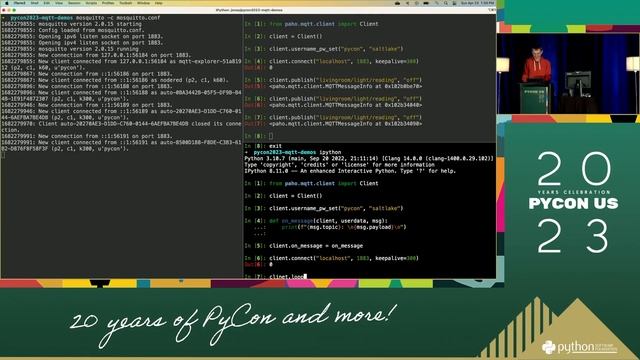Open the Session menu
The image size is (640, 360).
coord(74,3)
